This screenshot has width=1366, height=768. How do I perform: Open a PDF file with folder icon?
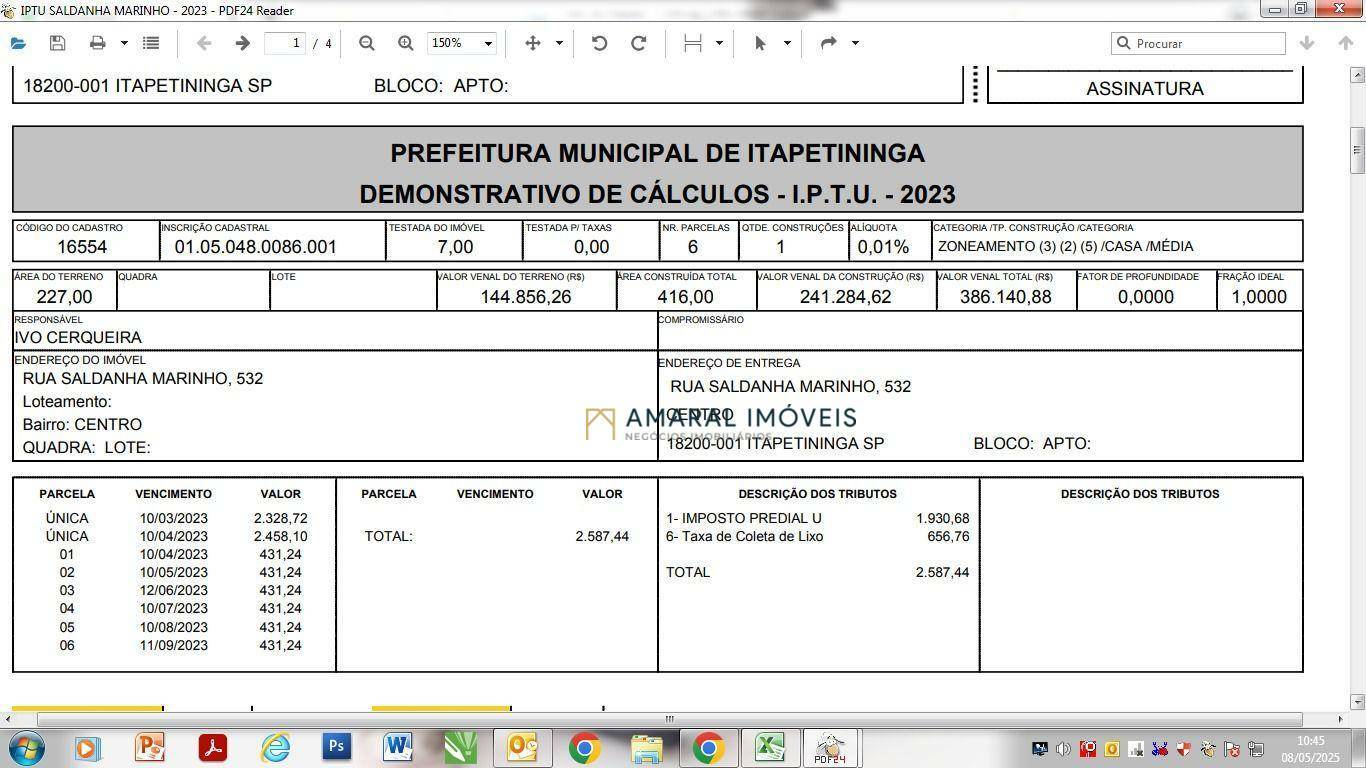18,43
